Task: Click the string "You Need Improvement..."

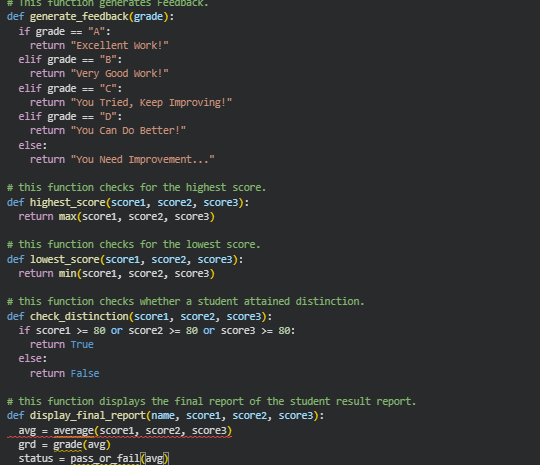Action: coord(143,159)
